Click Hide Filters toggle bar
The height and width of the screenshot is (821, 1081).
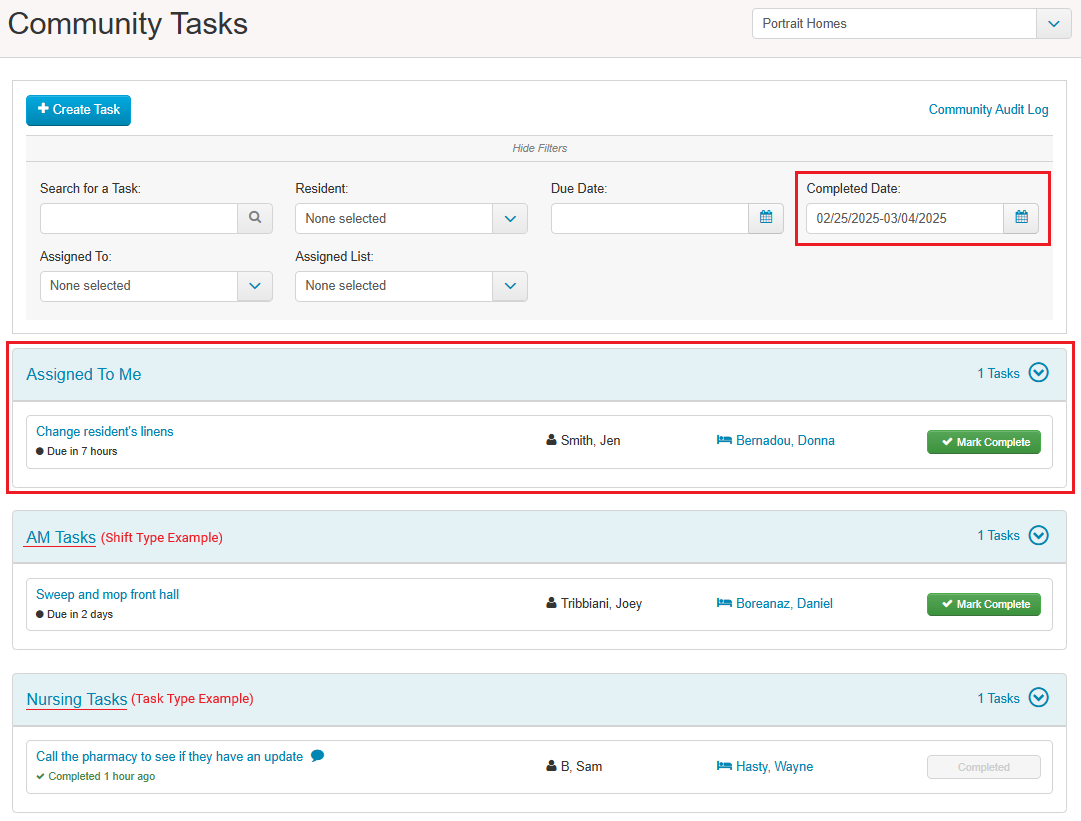pos(539,148)
